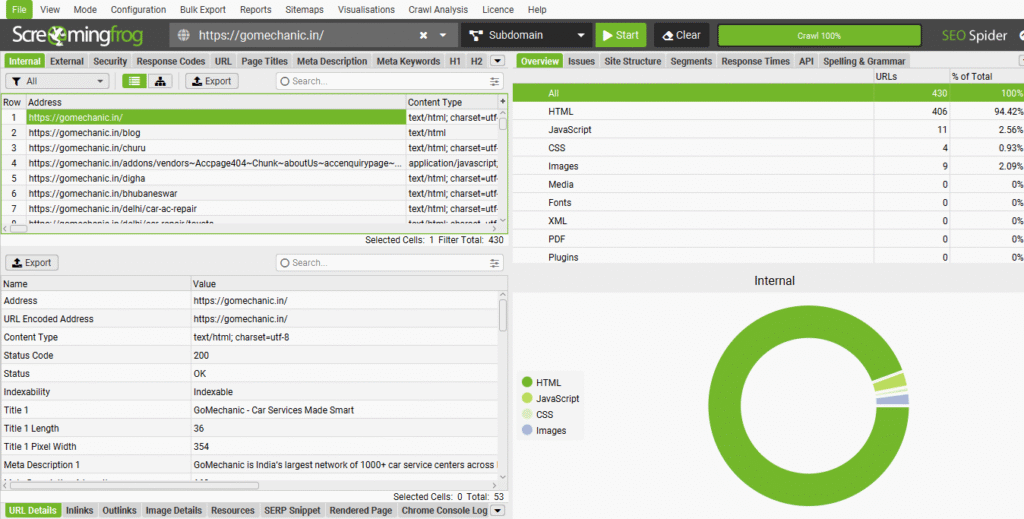Screen dimensions: 1024x519
Task: Clear the crawl data
Action: pos(681,35)
